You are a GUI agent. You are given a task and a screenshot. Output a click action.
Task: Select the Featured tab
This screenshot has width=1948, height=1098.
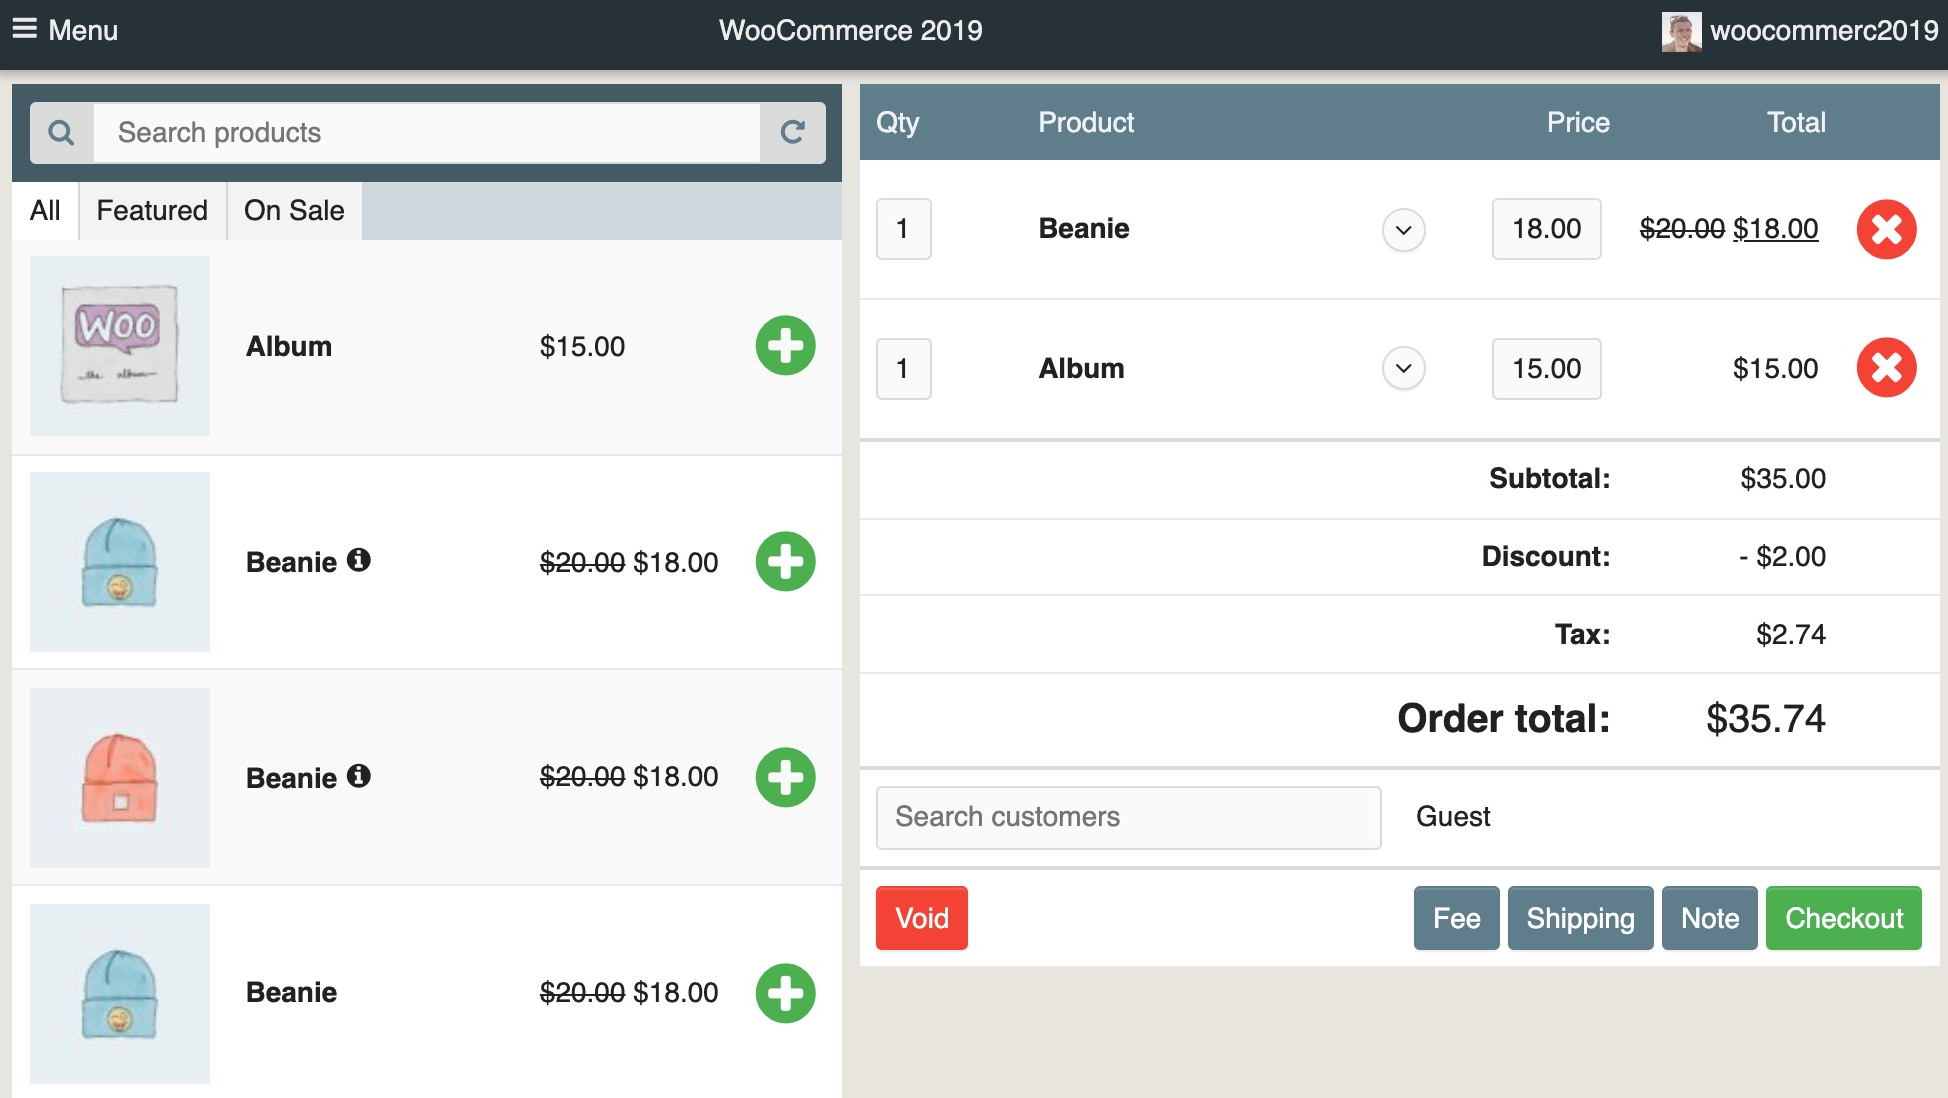[x=153, y=209]
